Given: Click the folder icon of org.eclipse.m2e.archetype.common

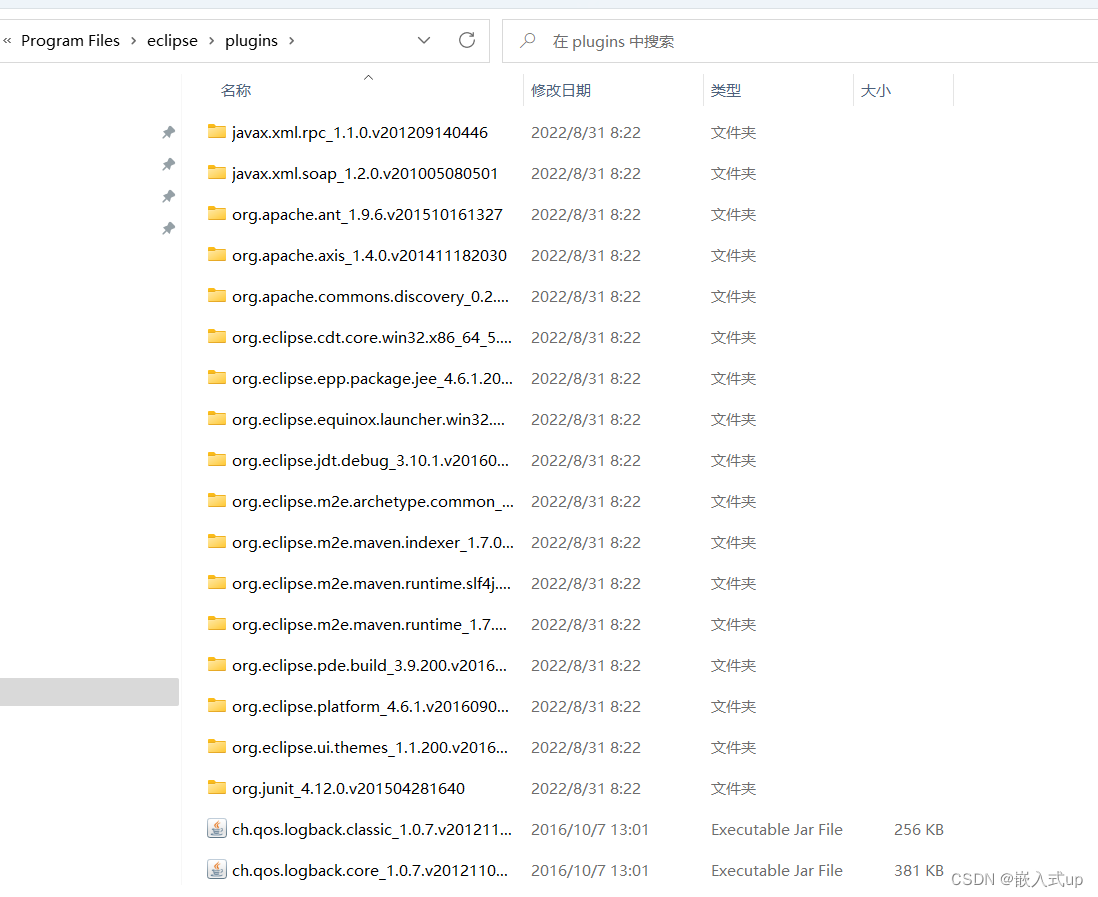Looking at the screenshot, I should point(217,501).
